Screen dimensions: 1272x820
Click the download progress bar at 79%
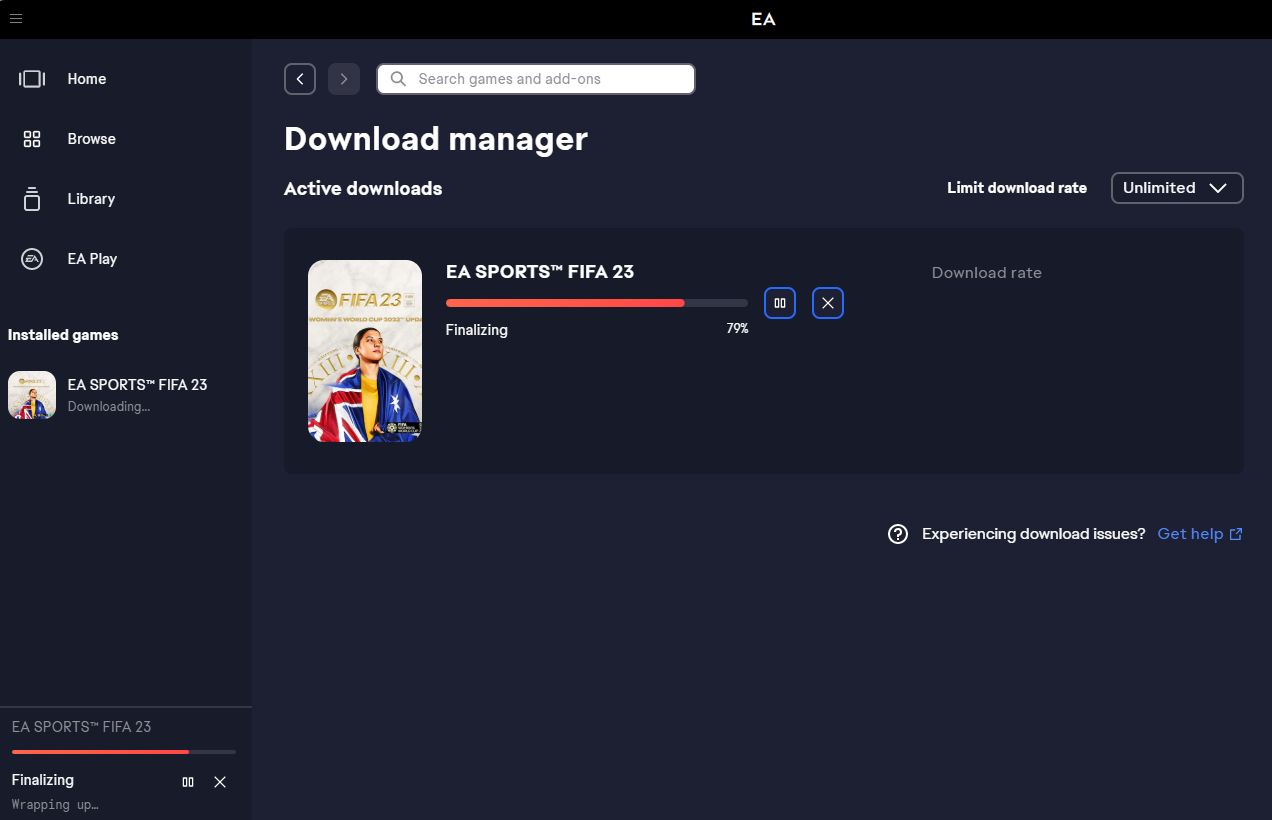tap(597, 303)
